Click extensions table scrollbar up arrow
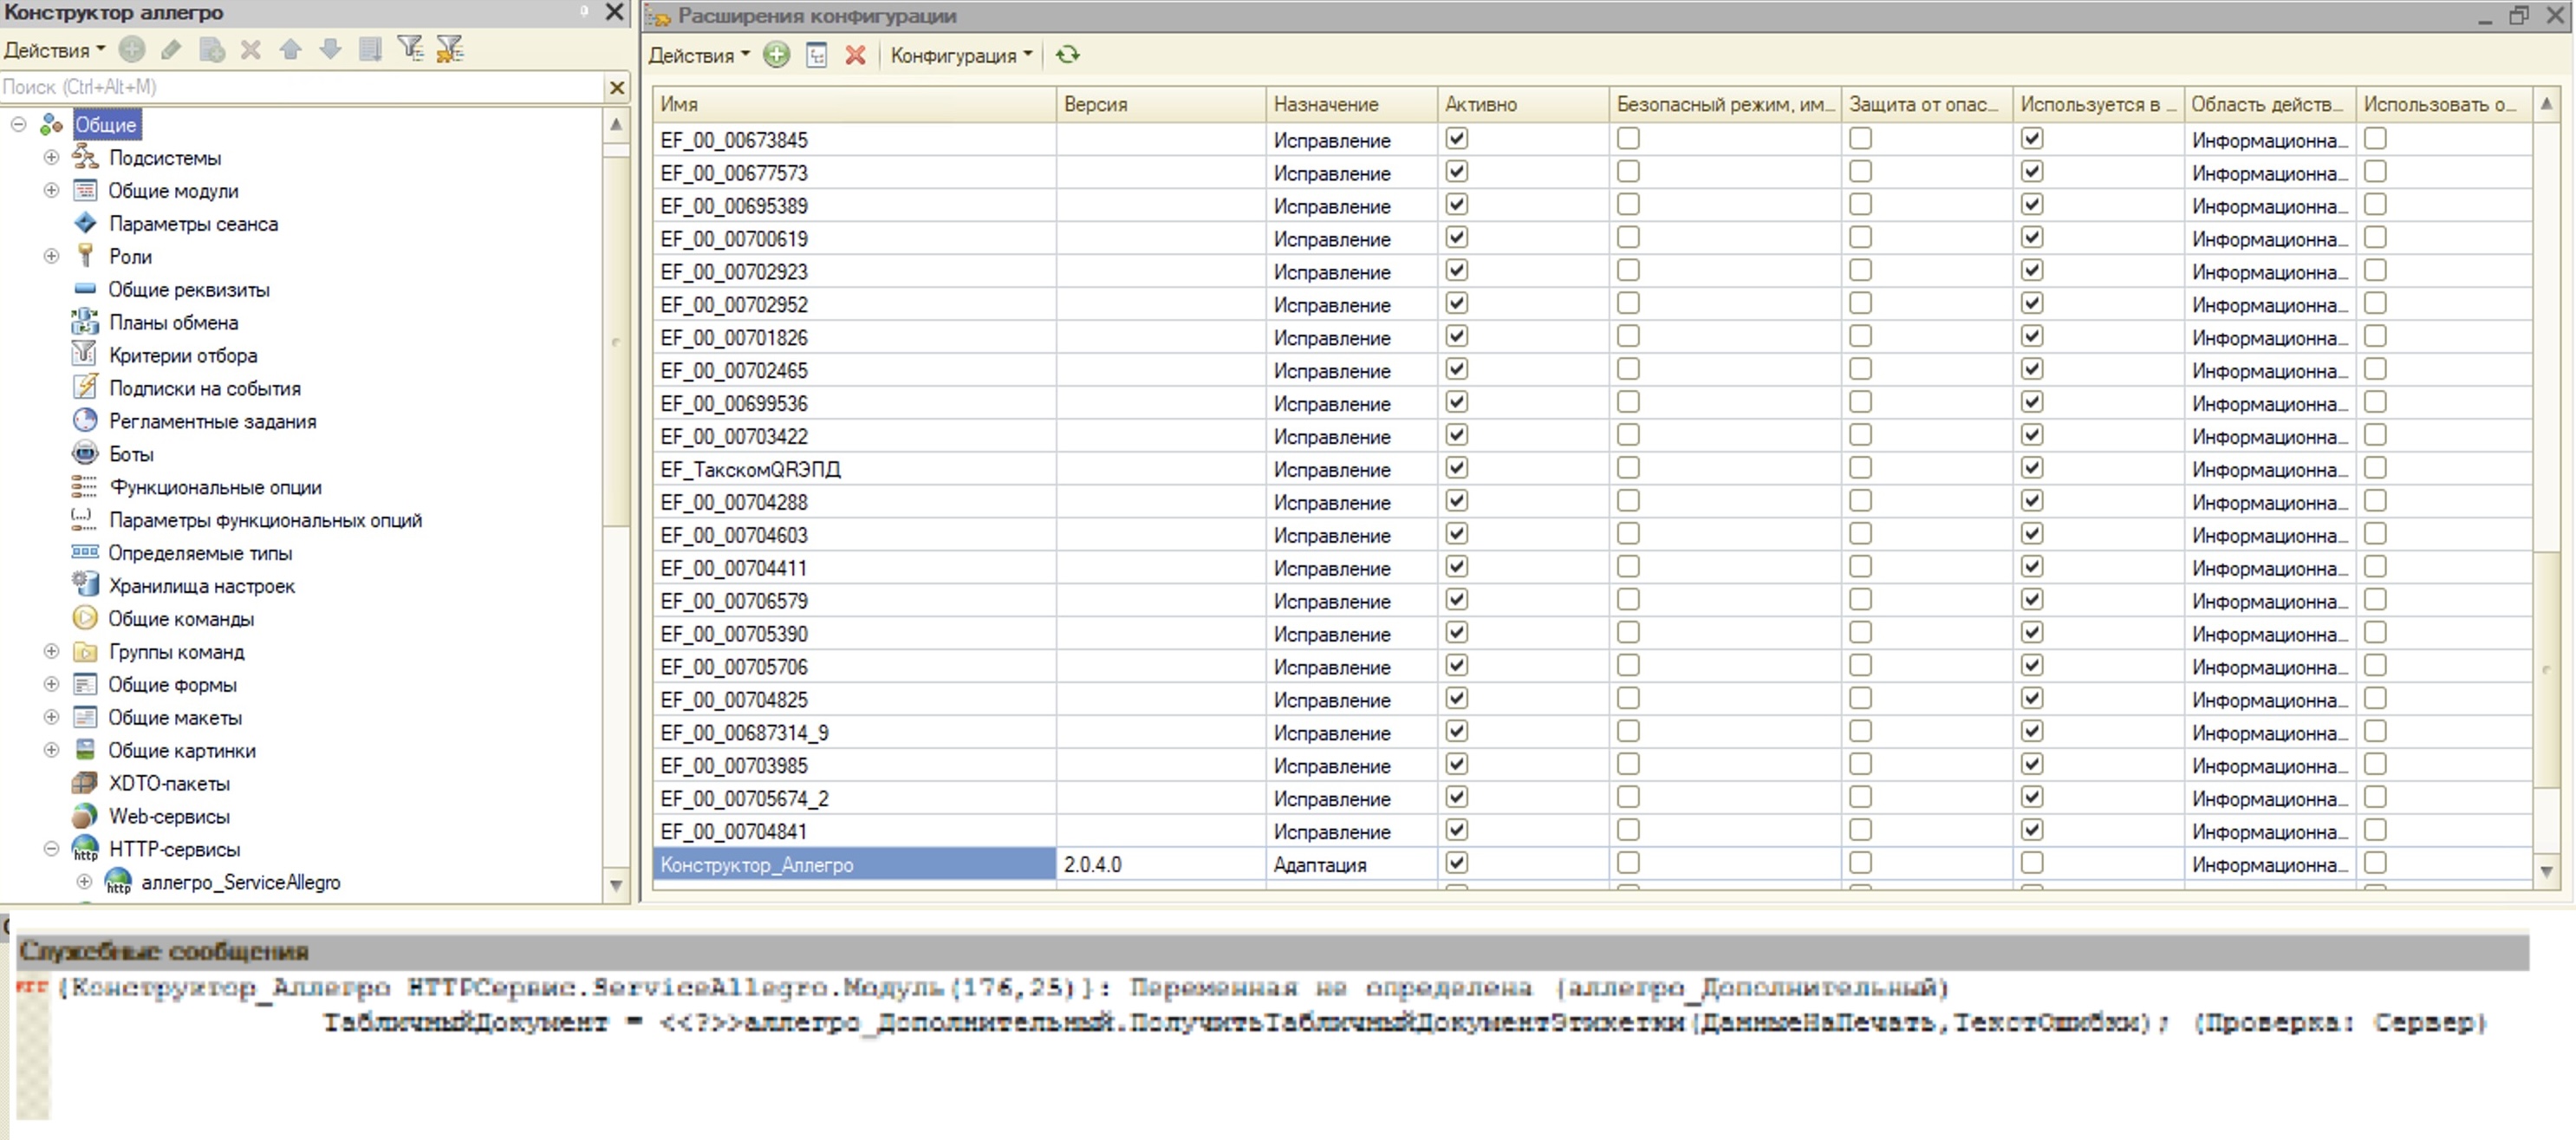2576x1140 pixels. pyautogui.click(x=2546, y=104)
